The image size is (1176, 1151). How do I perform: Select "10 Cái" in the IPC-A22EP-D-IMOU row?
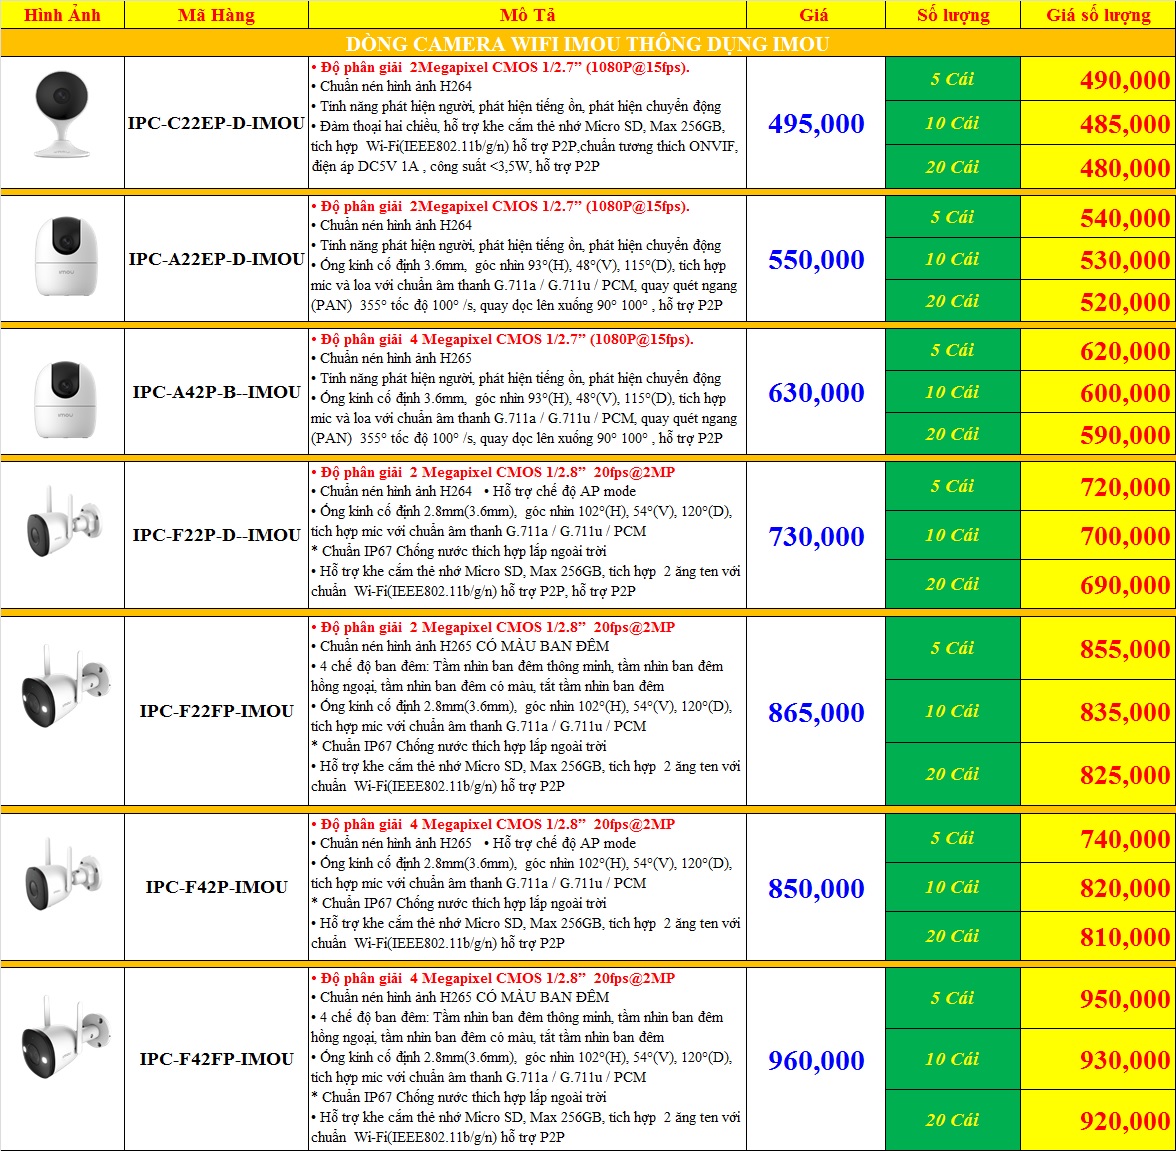point(952,259)
